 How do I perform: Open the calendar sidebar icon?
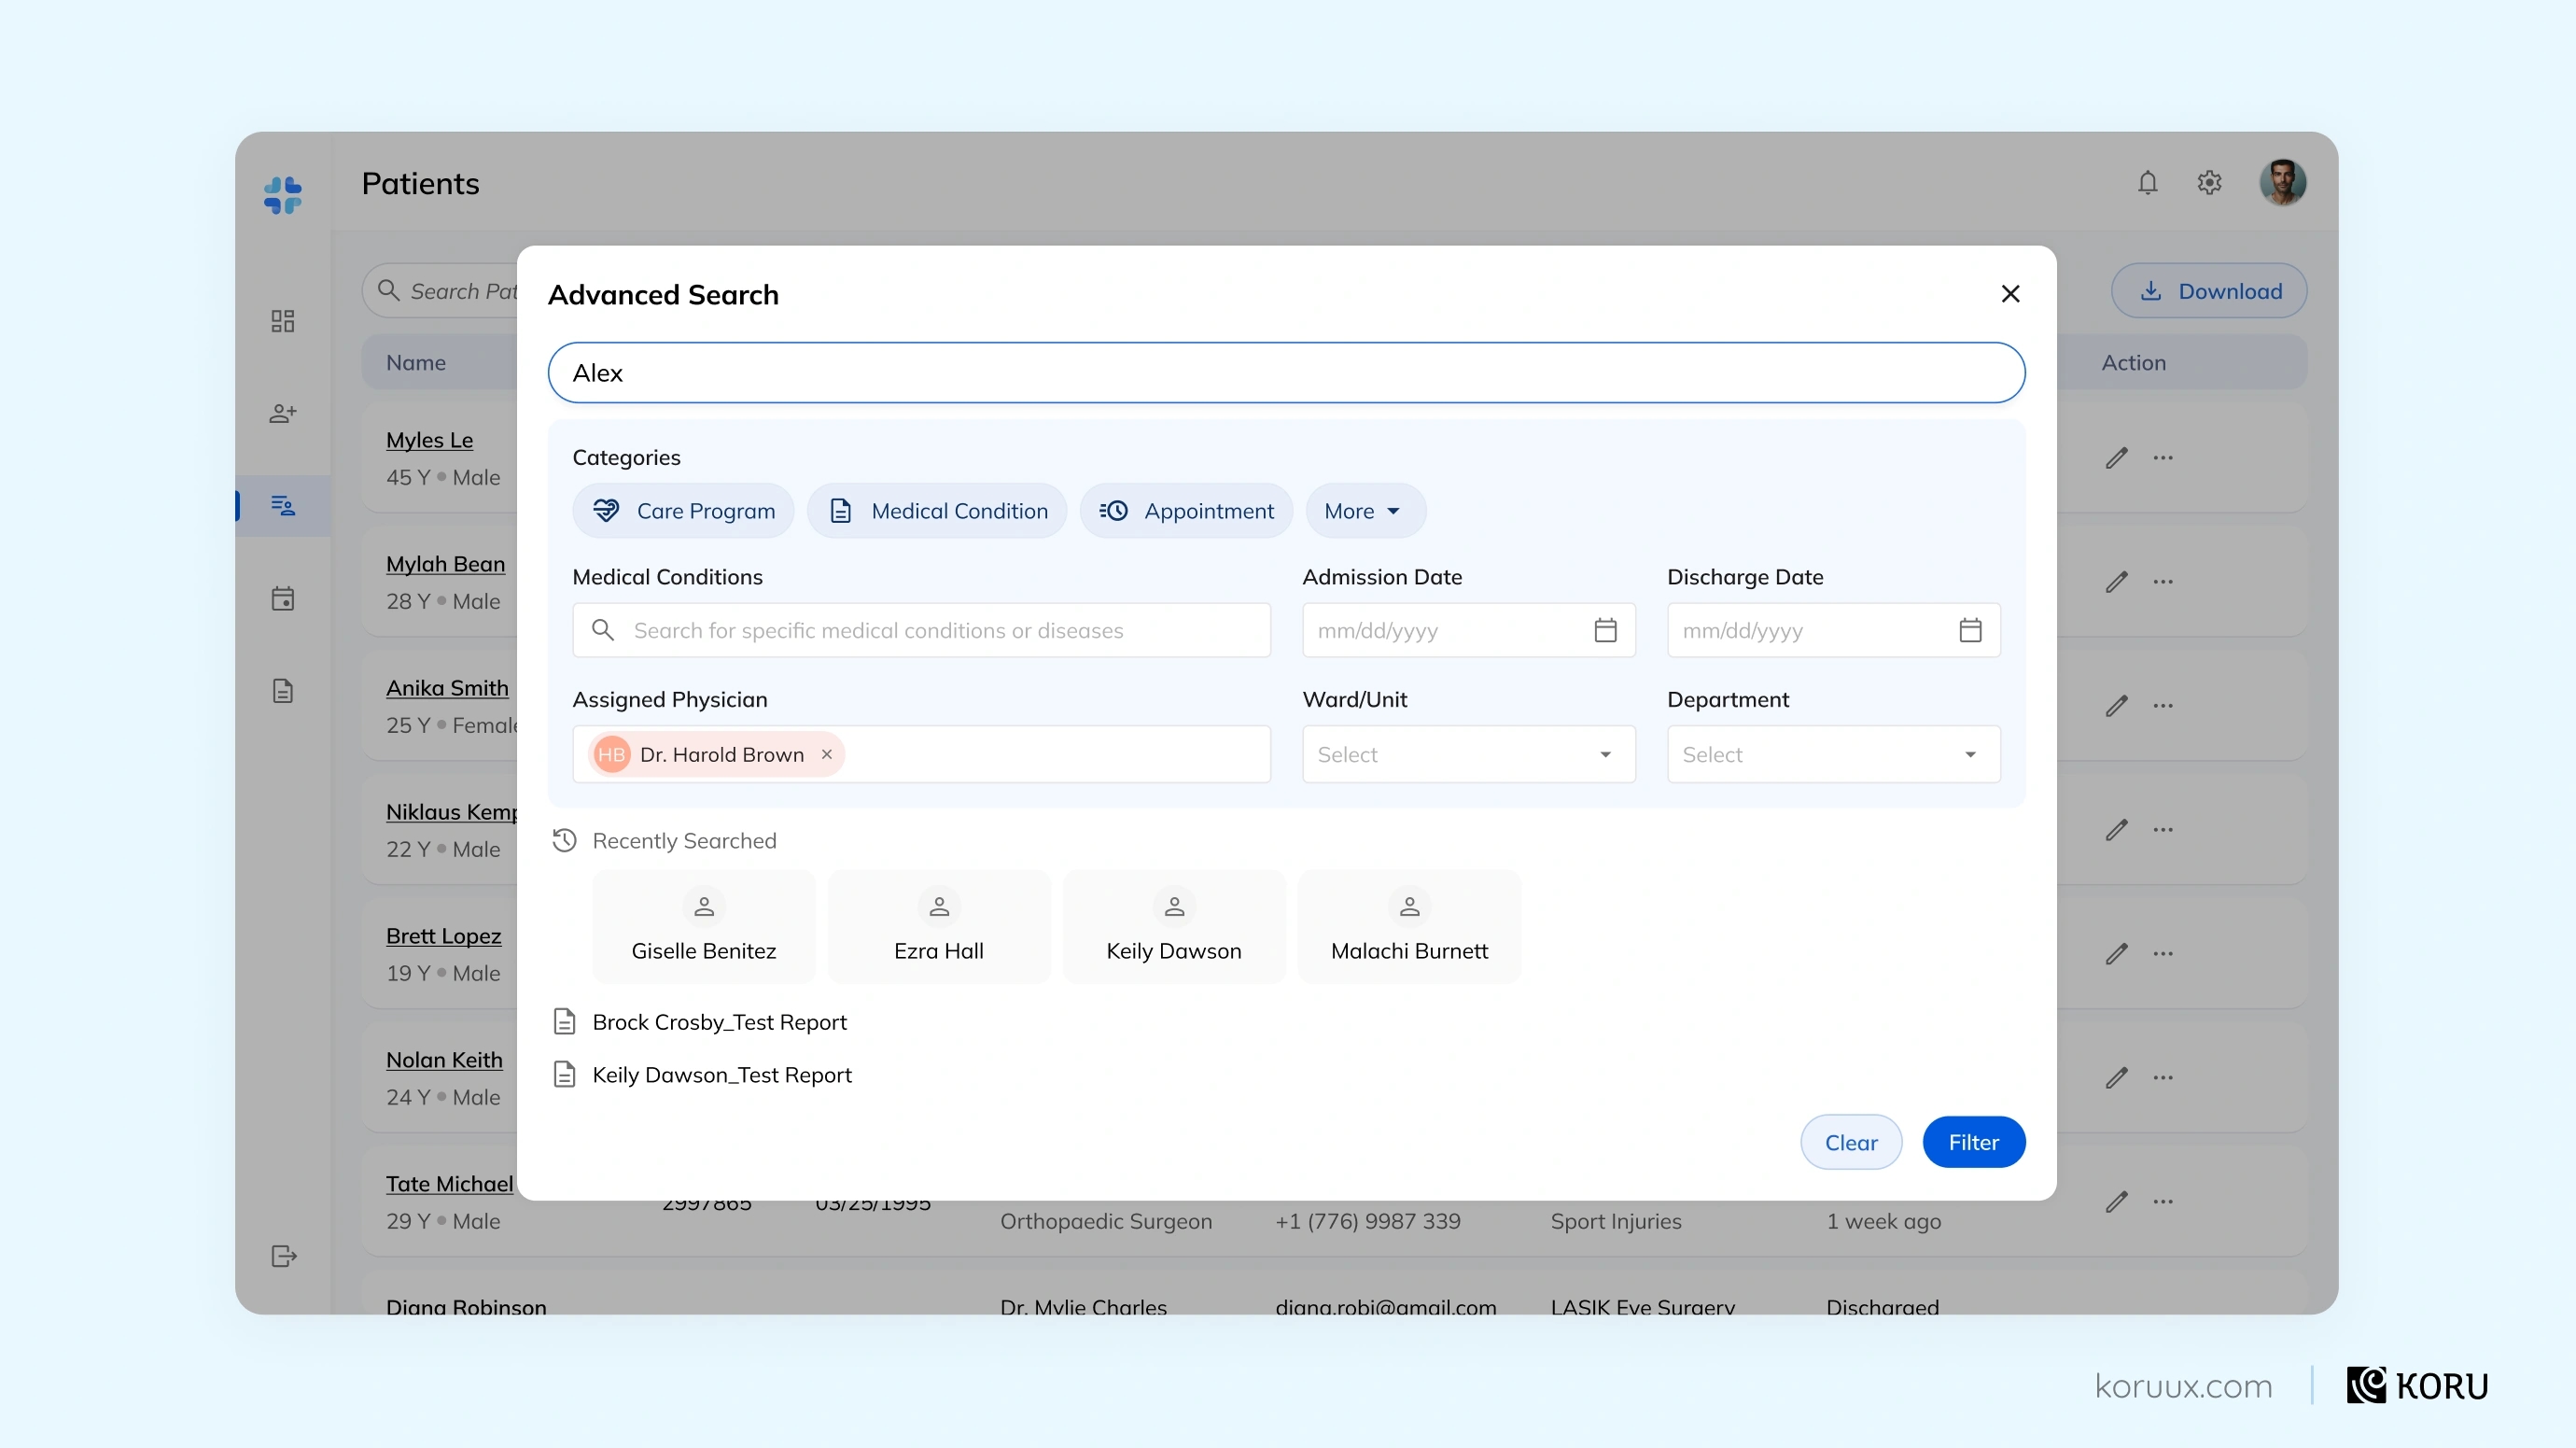pos(283,598)
